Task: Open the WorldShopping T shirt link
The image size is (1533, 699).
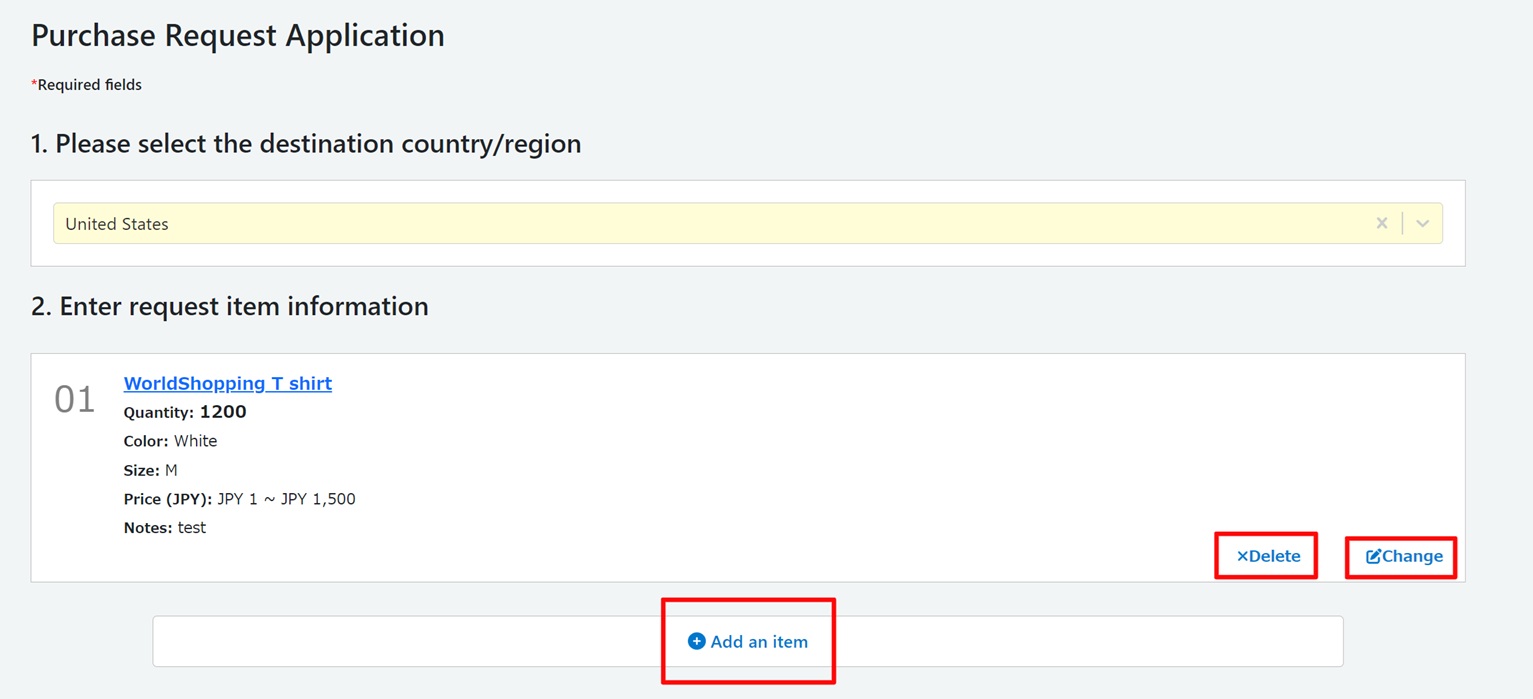Action: tap(227, 383)
